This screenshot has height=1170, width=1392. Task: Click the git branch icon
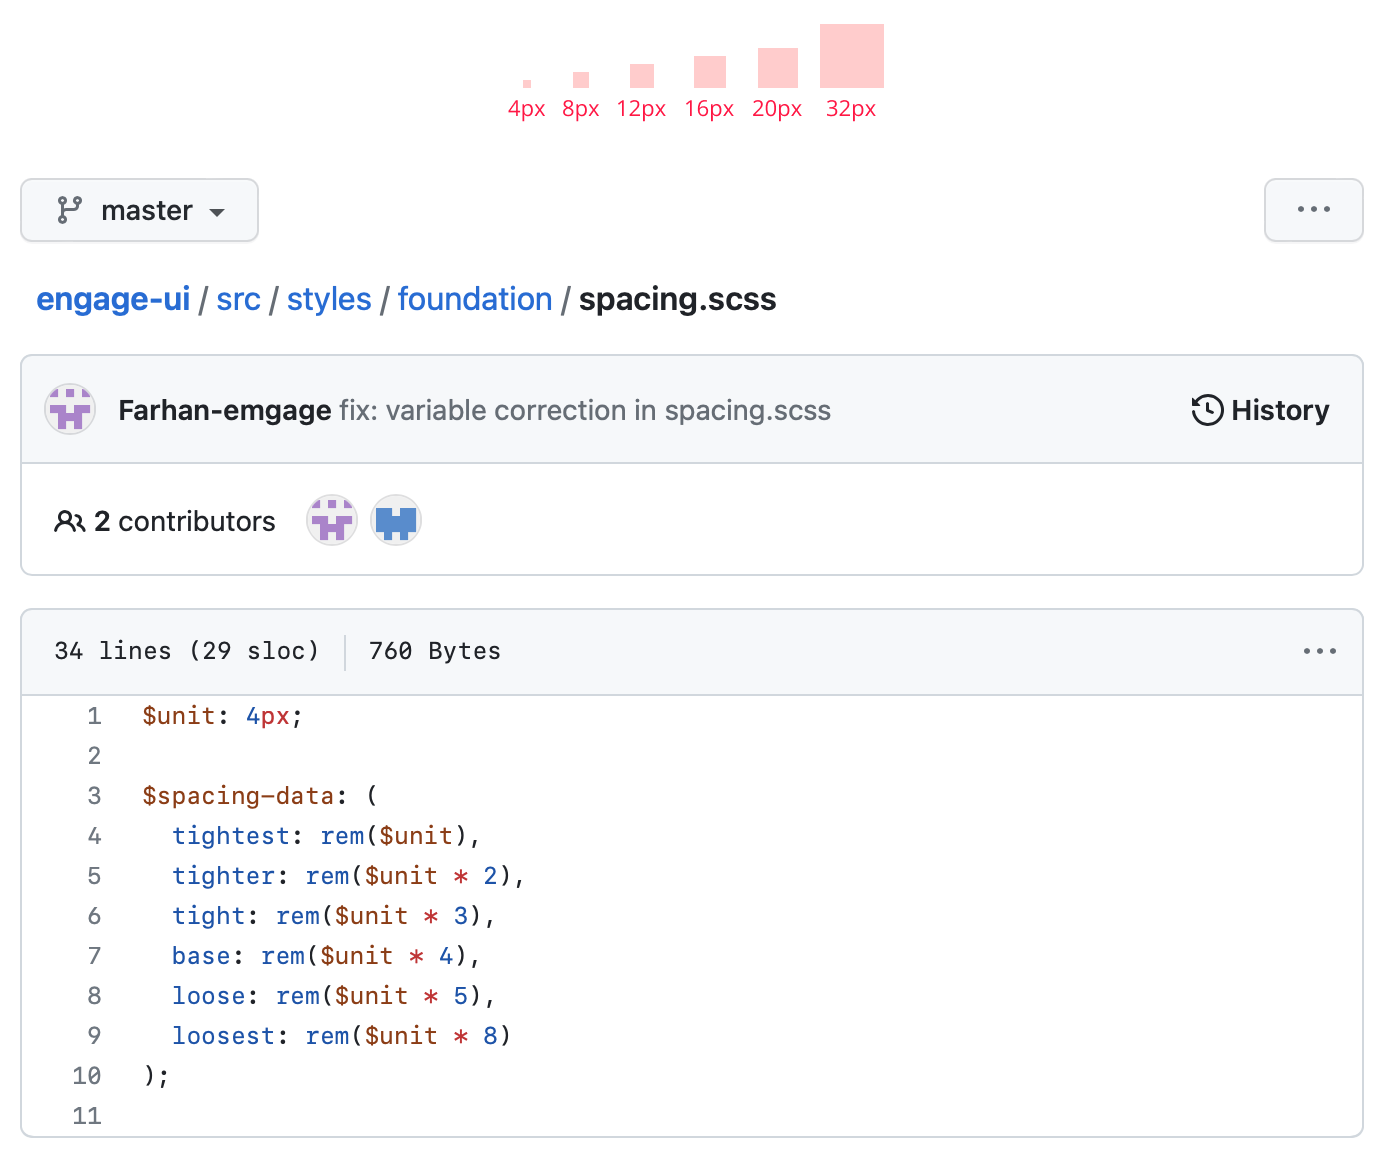click(69, 210)
